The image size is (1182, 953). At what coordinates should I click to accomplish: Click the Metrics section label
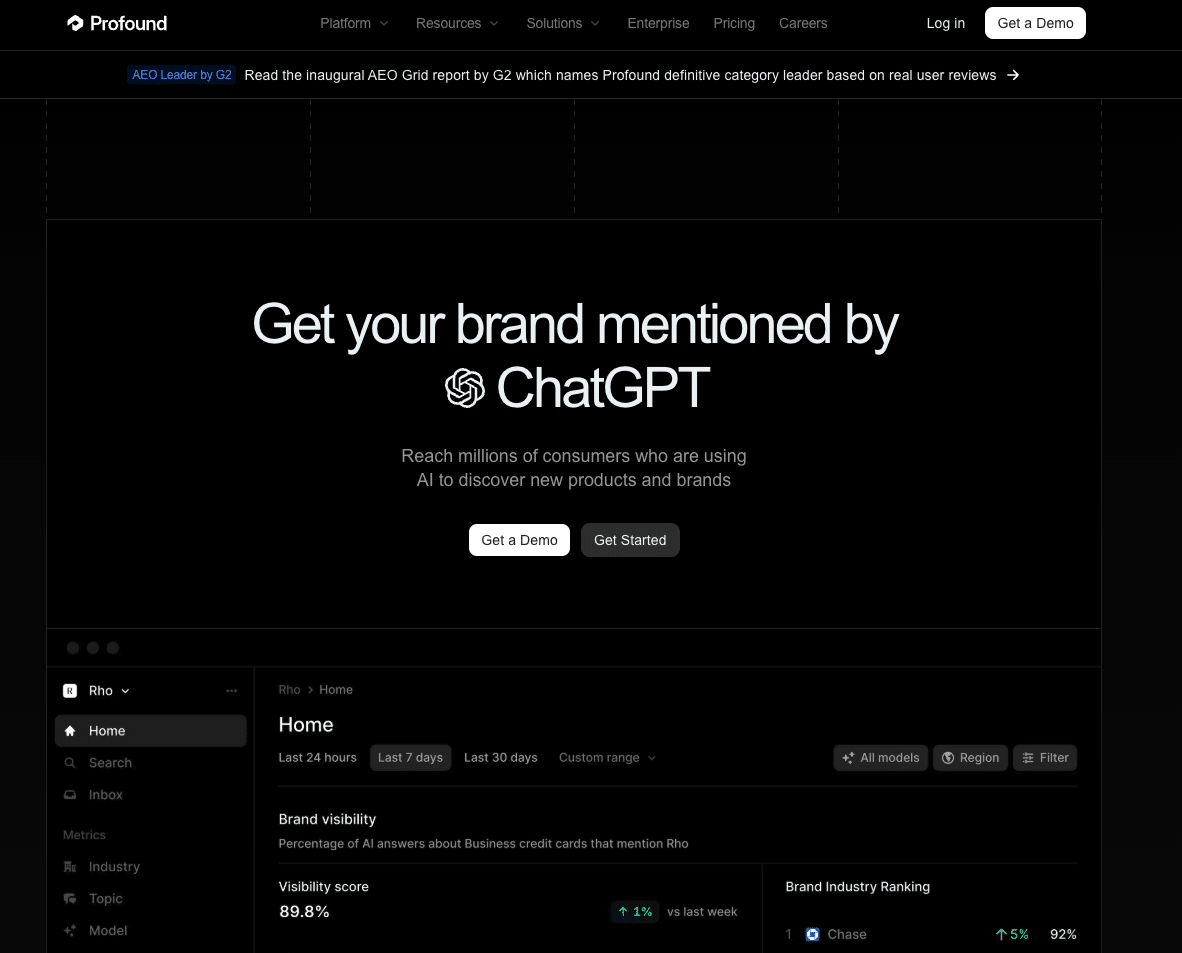pyautogui.click(x=84, y=835)
